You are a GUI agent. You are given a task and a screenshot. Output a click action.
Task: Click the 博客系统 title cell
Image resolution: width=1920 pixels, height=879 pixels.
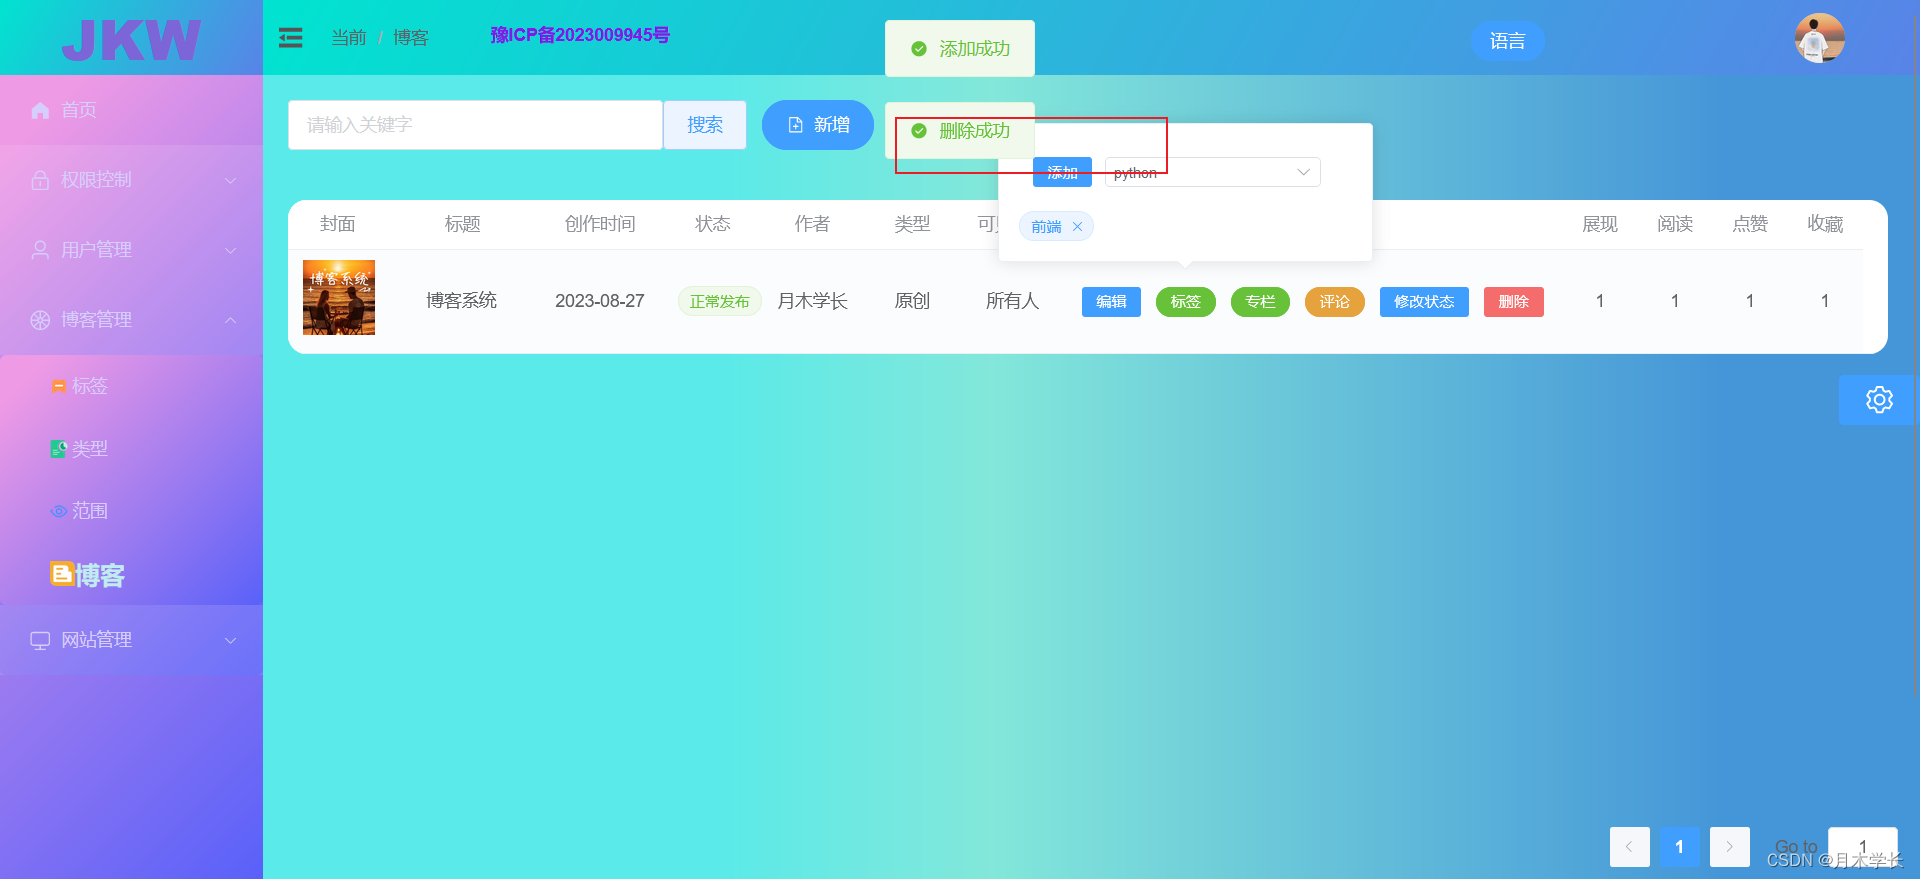tap(462, 301)
